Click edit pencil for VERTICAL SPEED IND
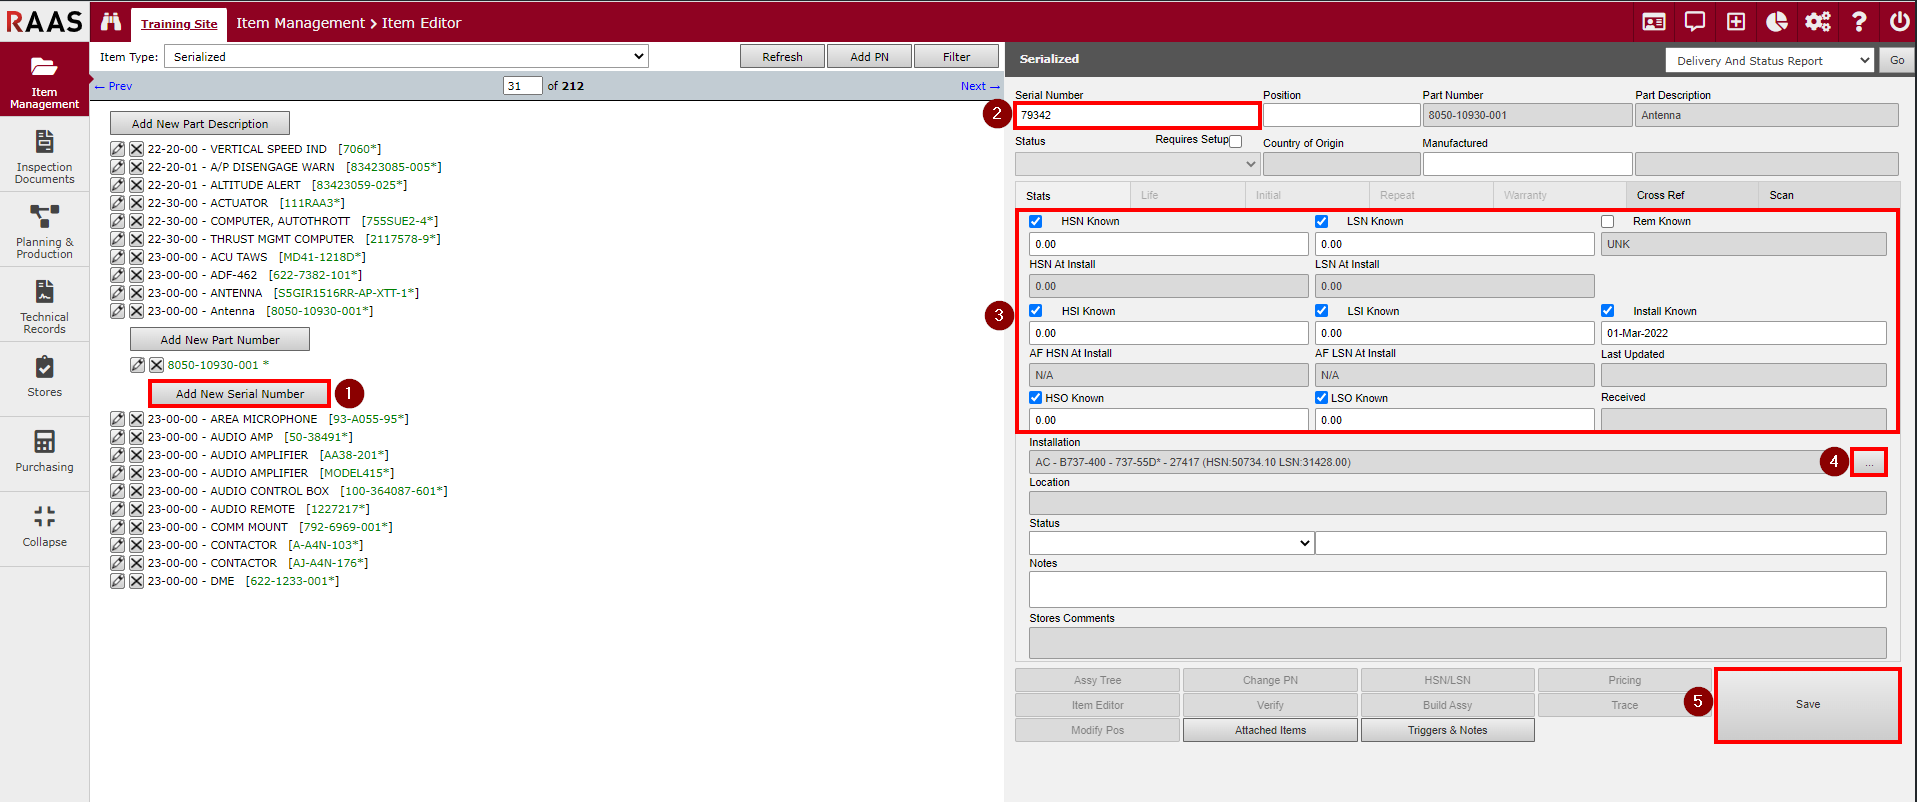Screen dimensions: 1918x802 tap(118, 149)
